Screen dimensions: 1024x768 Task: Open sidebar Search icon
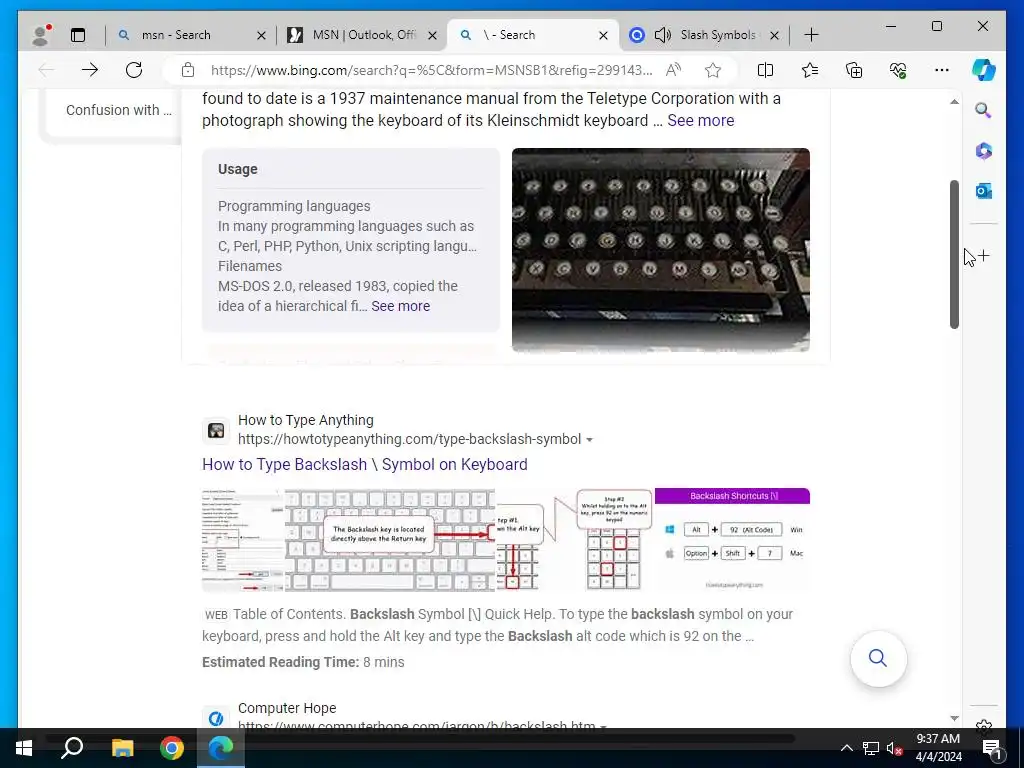(984, 110)
